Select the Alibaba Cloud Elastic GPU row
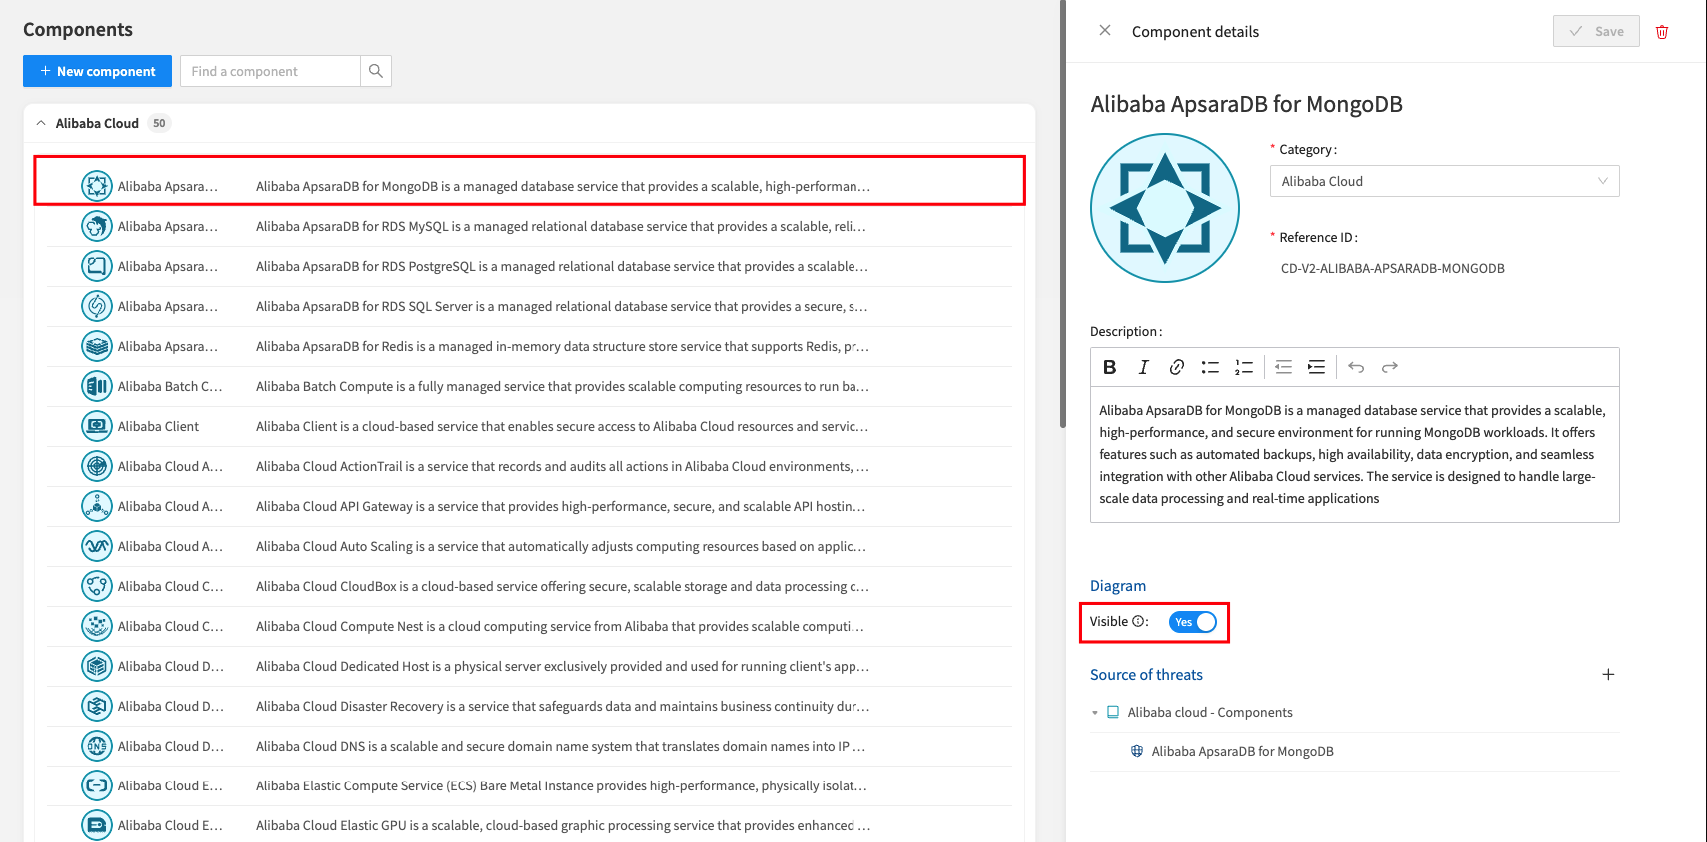Screen dimensions: 1707x842 (x=529, y=825)
